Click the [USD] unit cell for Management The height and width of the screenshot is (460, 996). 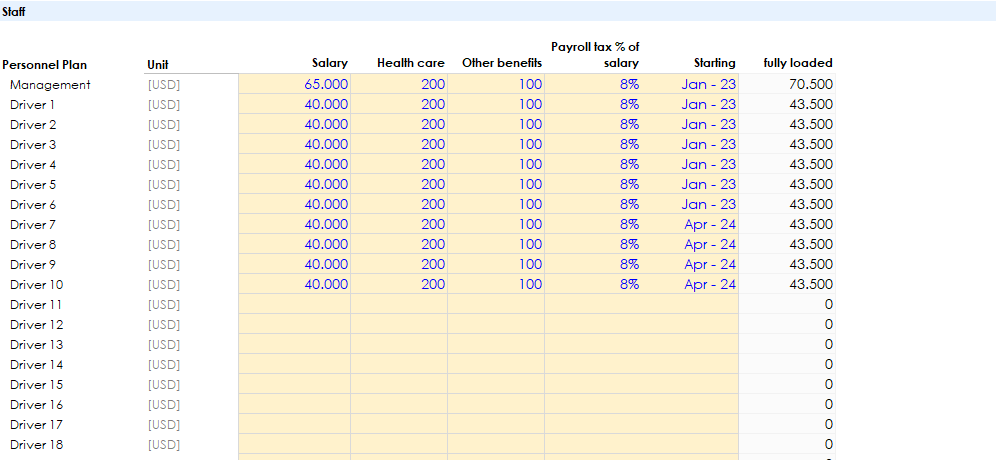click(x=163, y=85)
